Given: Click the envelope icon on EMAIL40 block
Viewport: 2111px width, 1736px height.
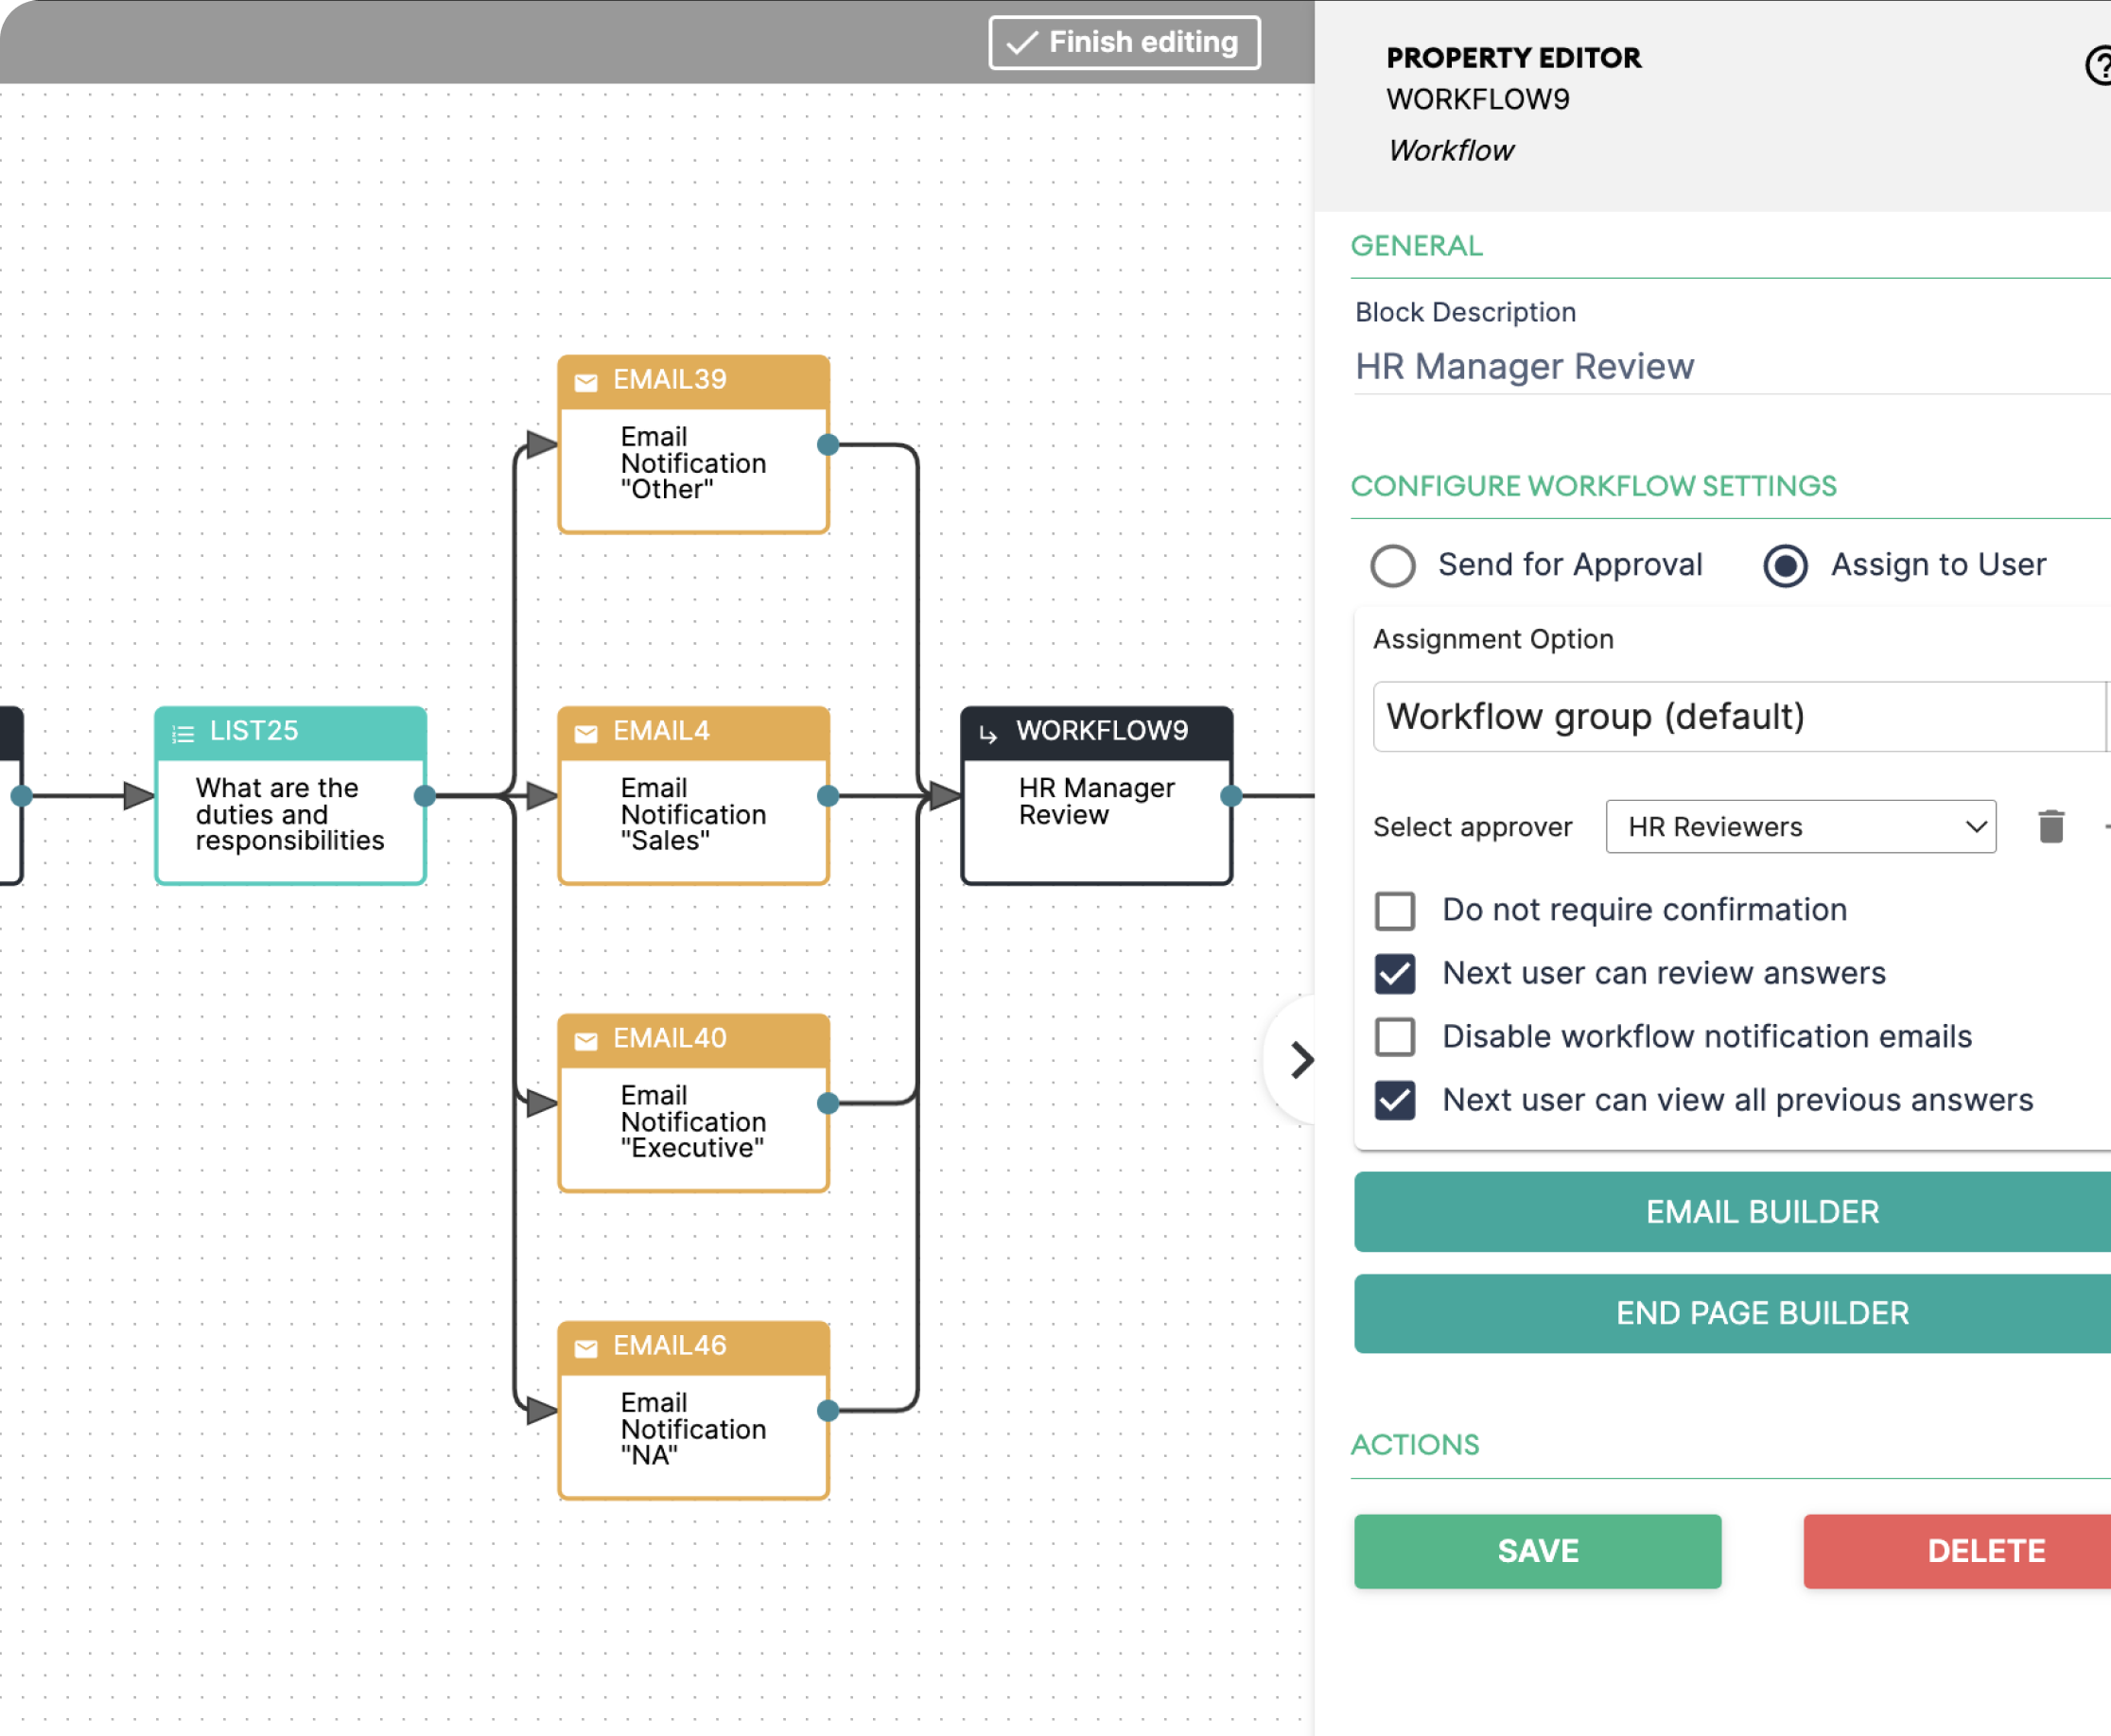Looking at the screenshot, I should tap(586, 1041).
